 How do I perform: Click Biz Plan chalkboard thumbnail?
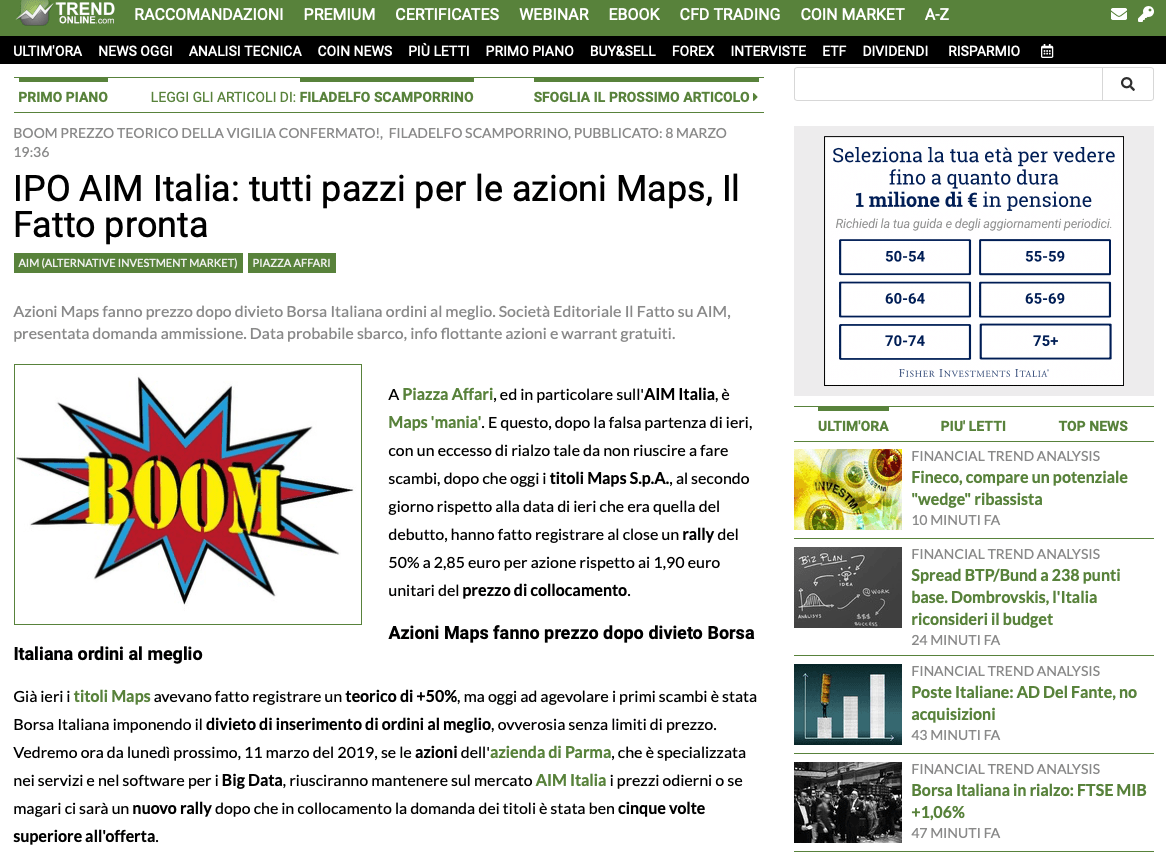pyautogui.click(x=848, y=588)
